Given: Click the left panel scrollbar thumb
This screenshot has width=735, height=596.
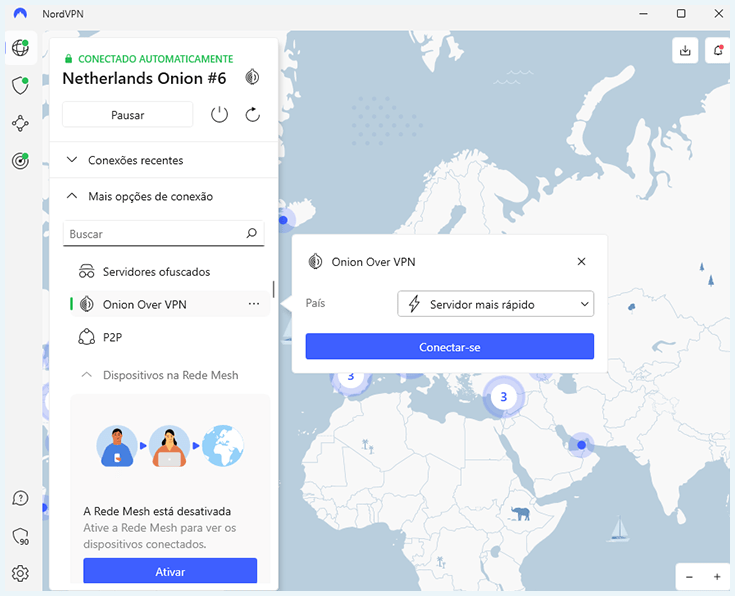Looking at the screenshot, I should [x=273, y=289].
